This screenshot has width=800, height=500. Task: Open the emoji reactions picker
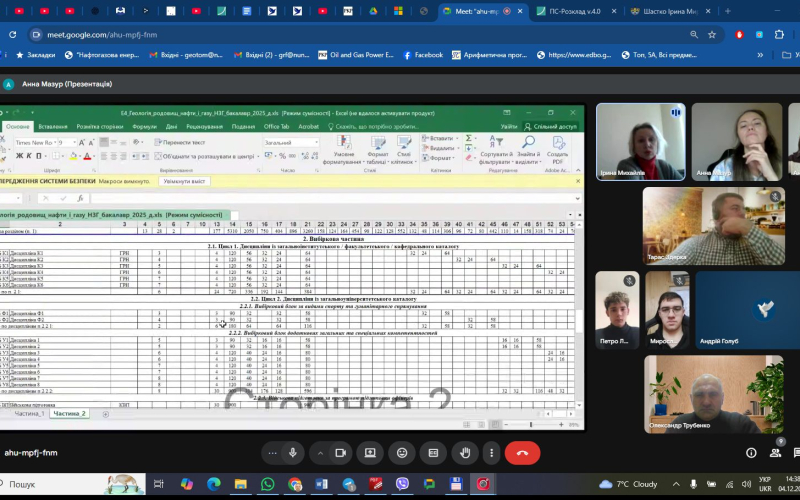coord(402,453)
